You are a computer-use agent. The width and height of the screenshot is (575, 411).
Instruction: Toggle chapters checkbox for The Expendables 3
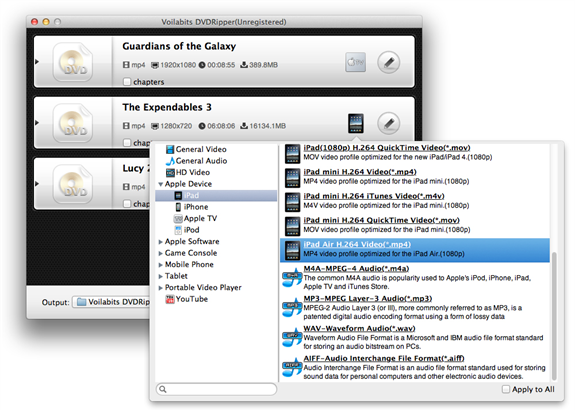point(127,142)
